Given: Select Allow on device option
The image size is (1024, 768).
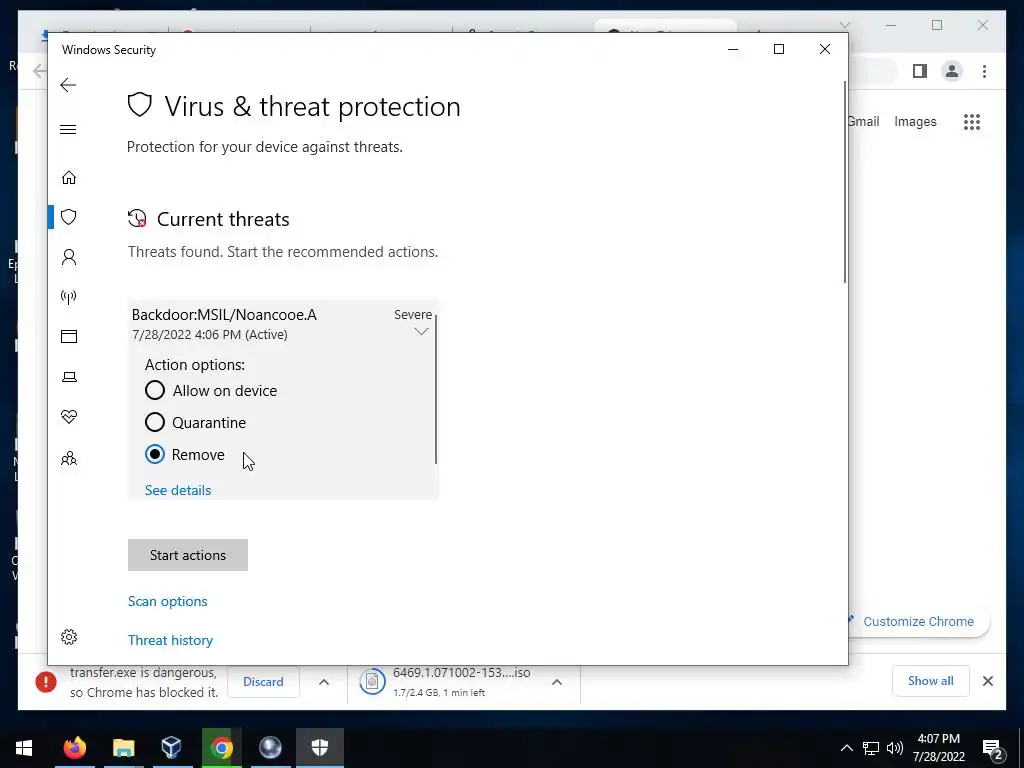Looking at the screenshot, I should (155, 391).
